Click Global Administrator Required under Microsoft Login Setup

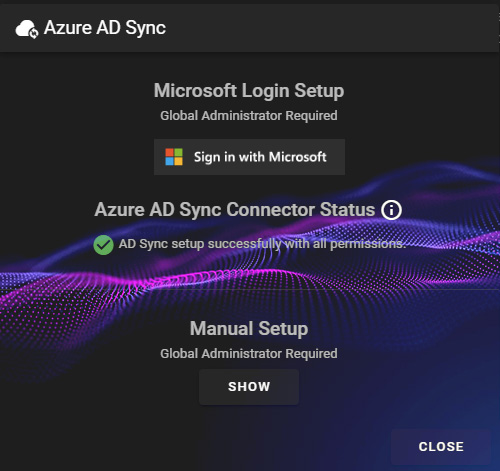coord(249,116)
